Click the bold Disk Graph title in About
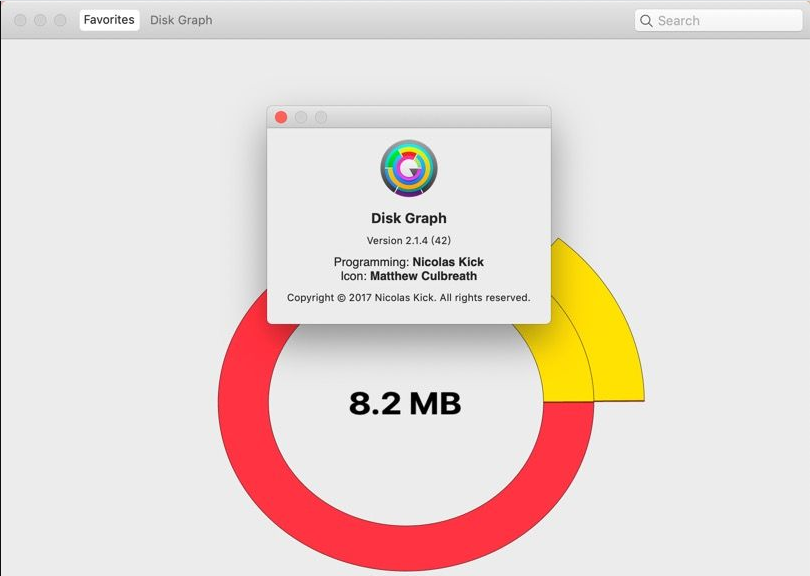Viewport: 810px width, 576px height. pos(408,218)
